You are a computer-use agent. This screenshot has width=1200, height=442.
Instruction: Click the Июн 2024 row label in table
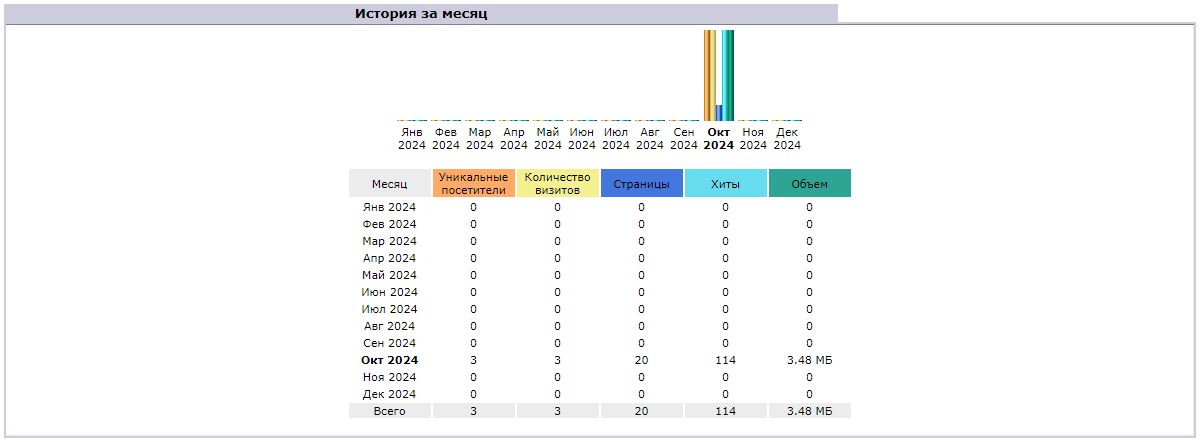(390, 292)
